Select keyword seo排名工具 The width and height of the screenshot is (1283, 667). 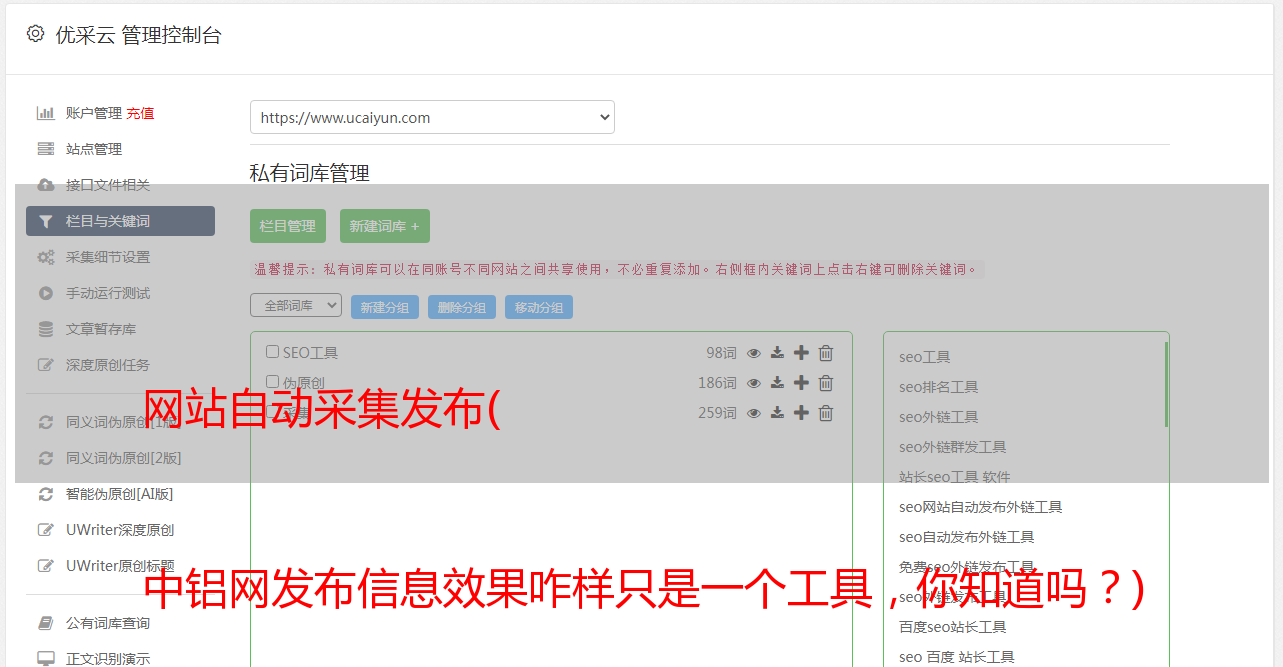pos(939,387)
